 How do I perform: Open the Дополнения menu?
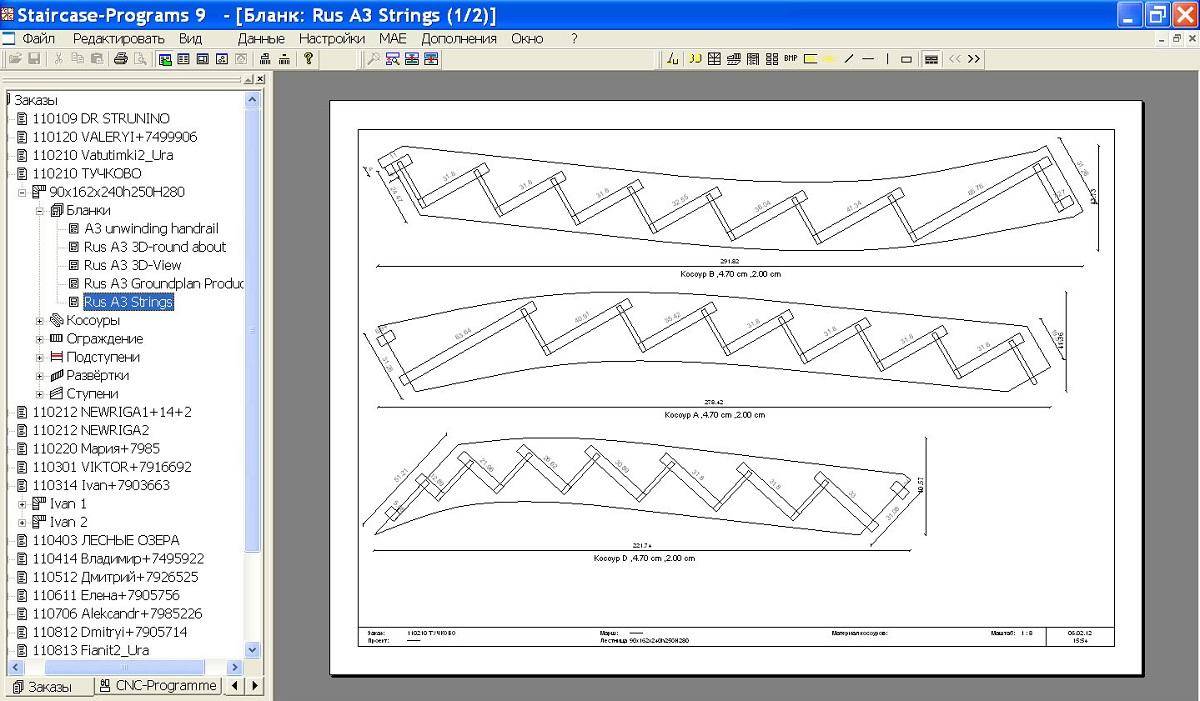pos(458,38)
